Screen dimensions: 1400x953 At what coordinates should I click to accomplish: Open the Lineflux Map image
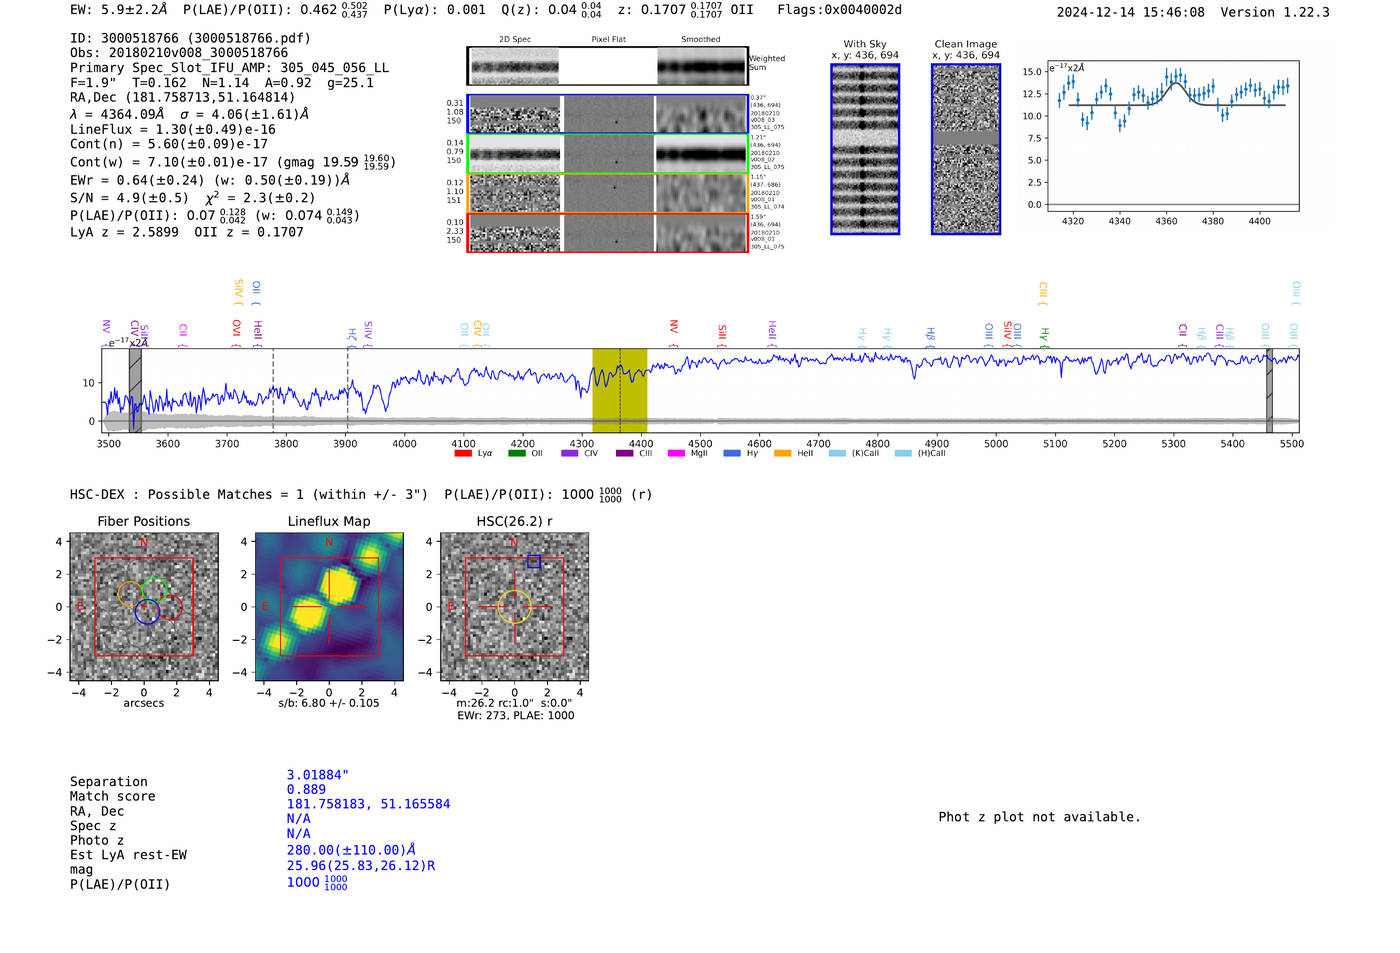click(x=329, y=606)
